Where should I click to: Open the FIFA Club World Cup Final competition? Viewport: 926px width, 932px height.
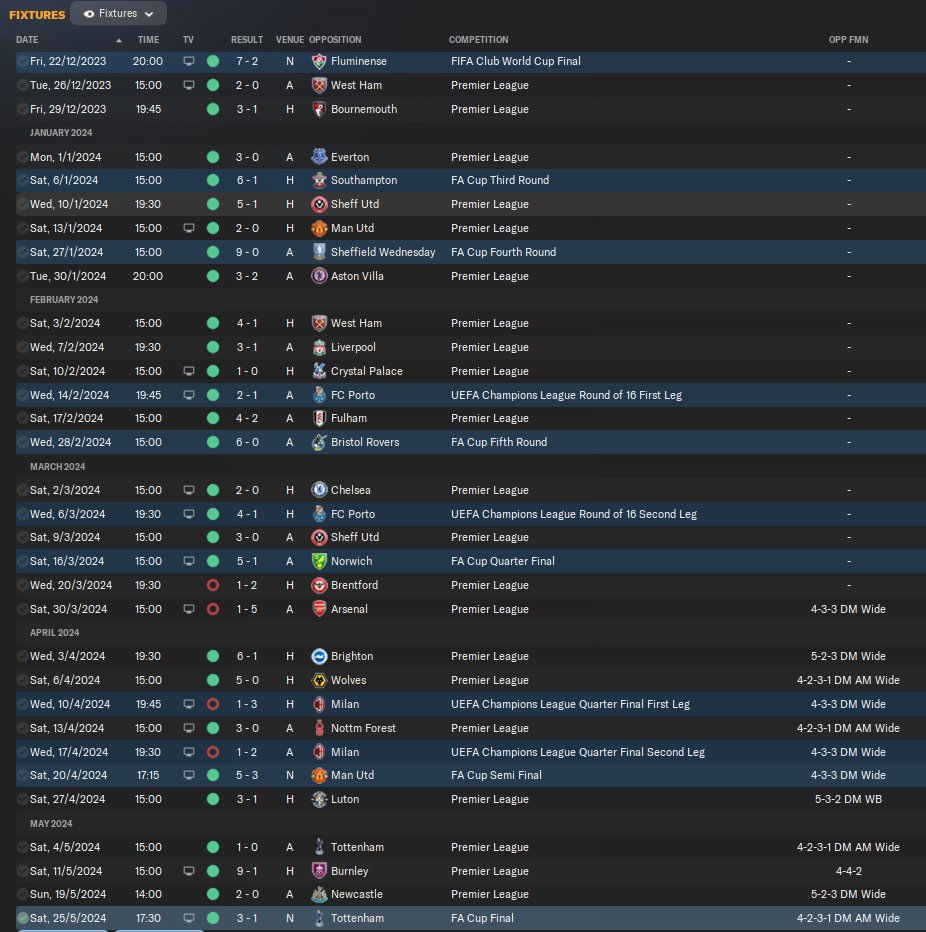coord(516,61)
